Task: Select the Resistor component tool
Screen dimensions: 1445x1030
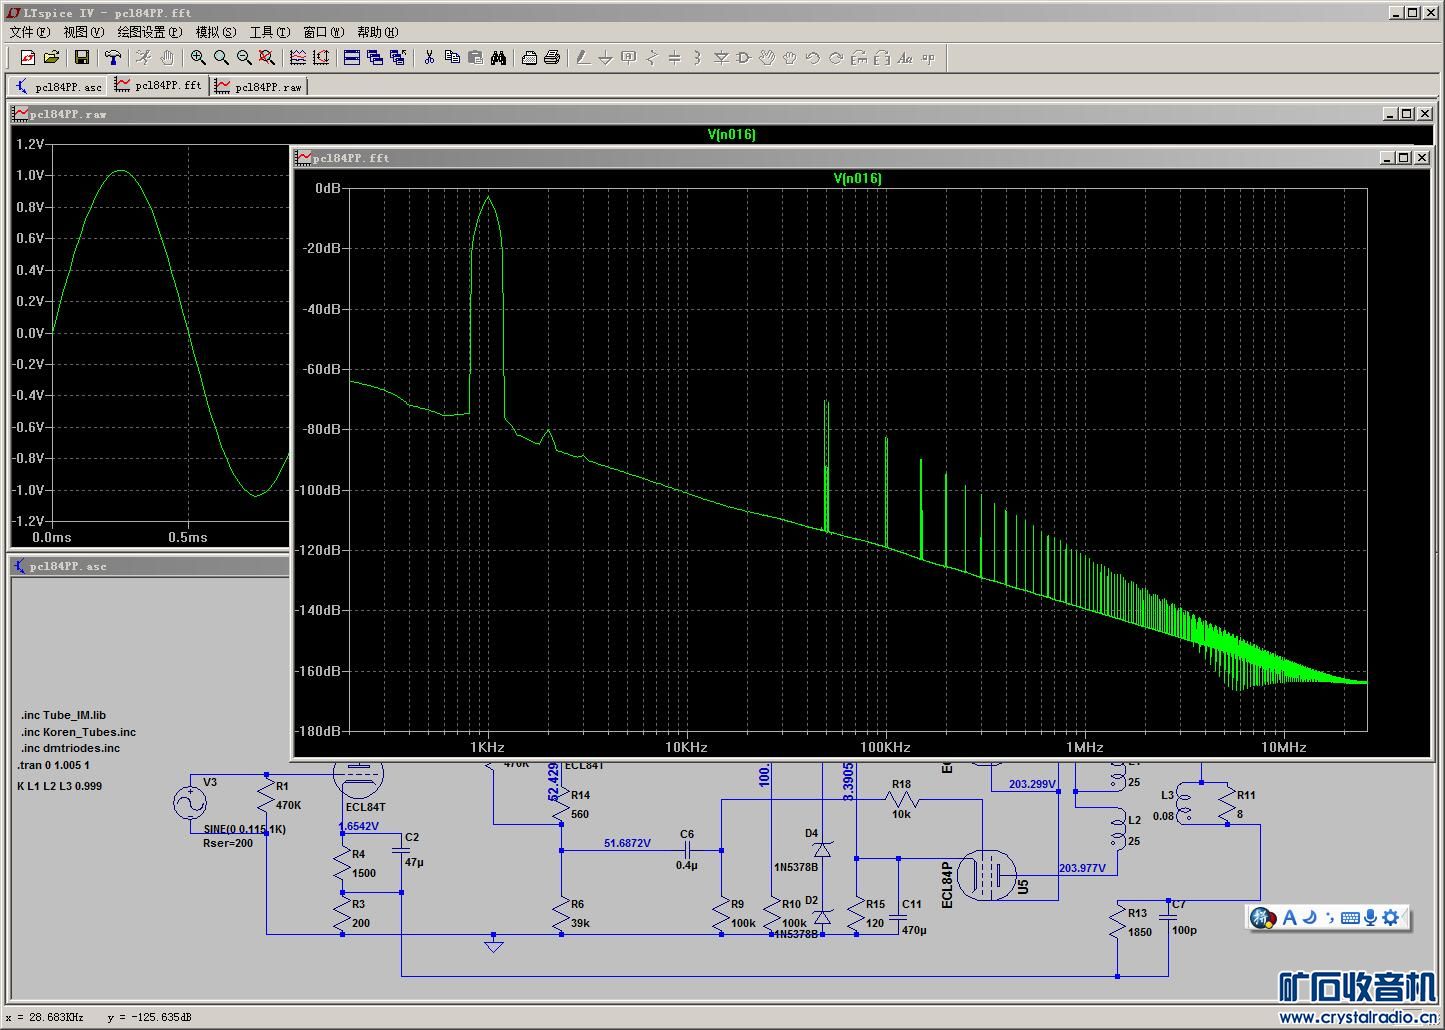Action: pyautogui.click(x=652, y=58)
